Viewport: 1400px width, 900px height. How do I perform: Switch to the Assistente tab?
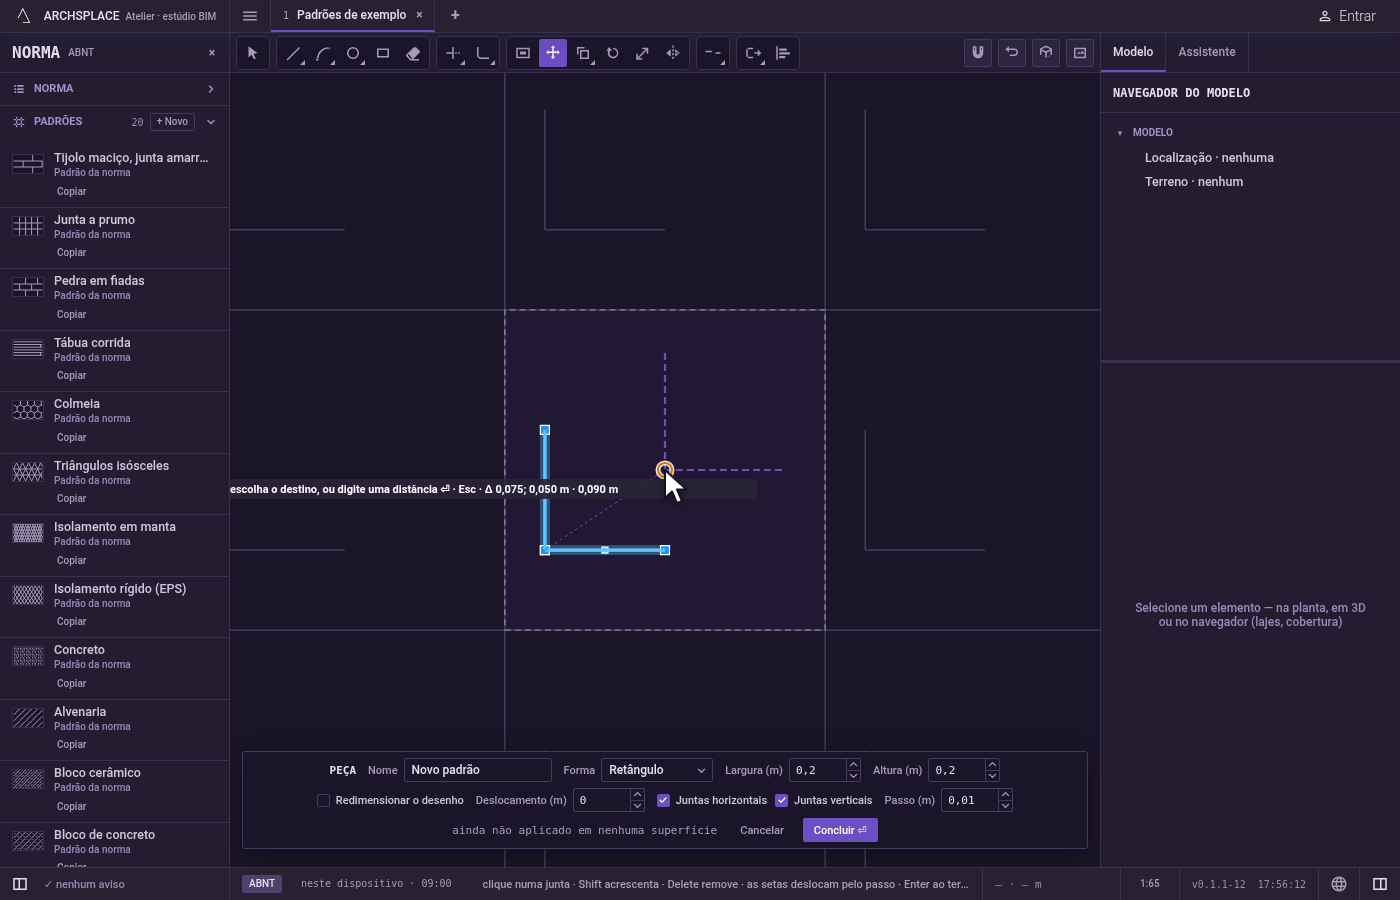(x=1206, y=52)
